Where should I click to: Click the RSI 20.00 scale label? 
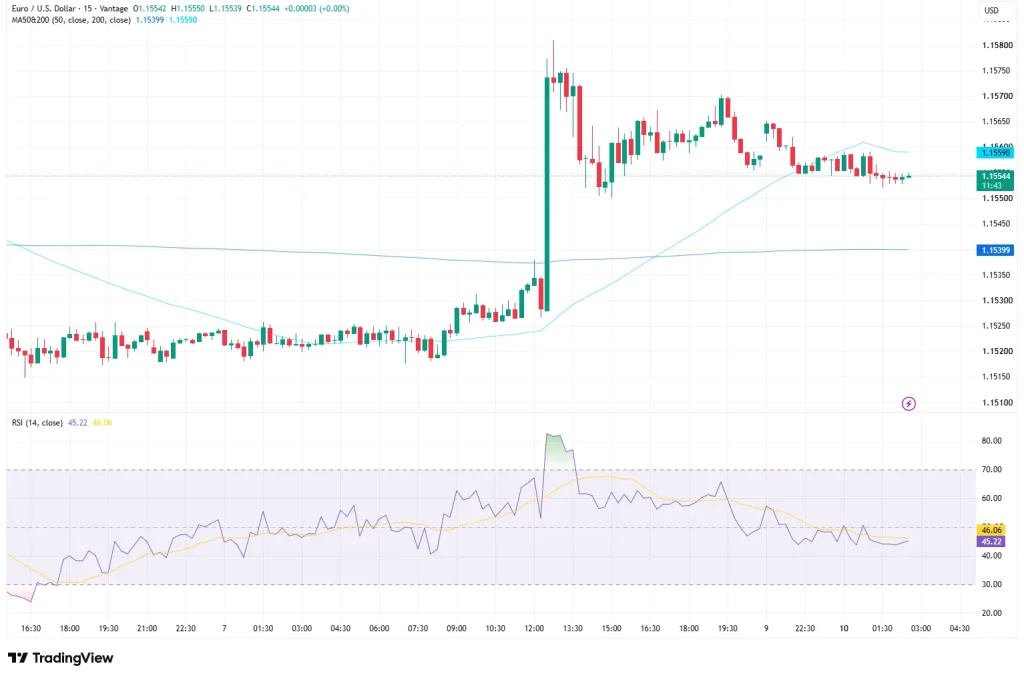point(991,613)
